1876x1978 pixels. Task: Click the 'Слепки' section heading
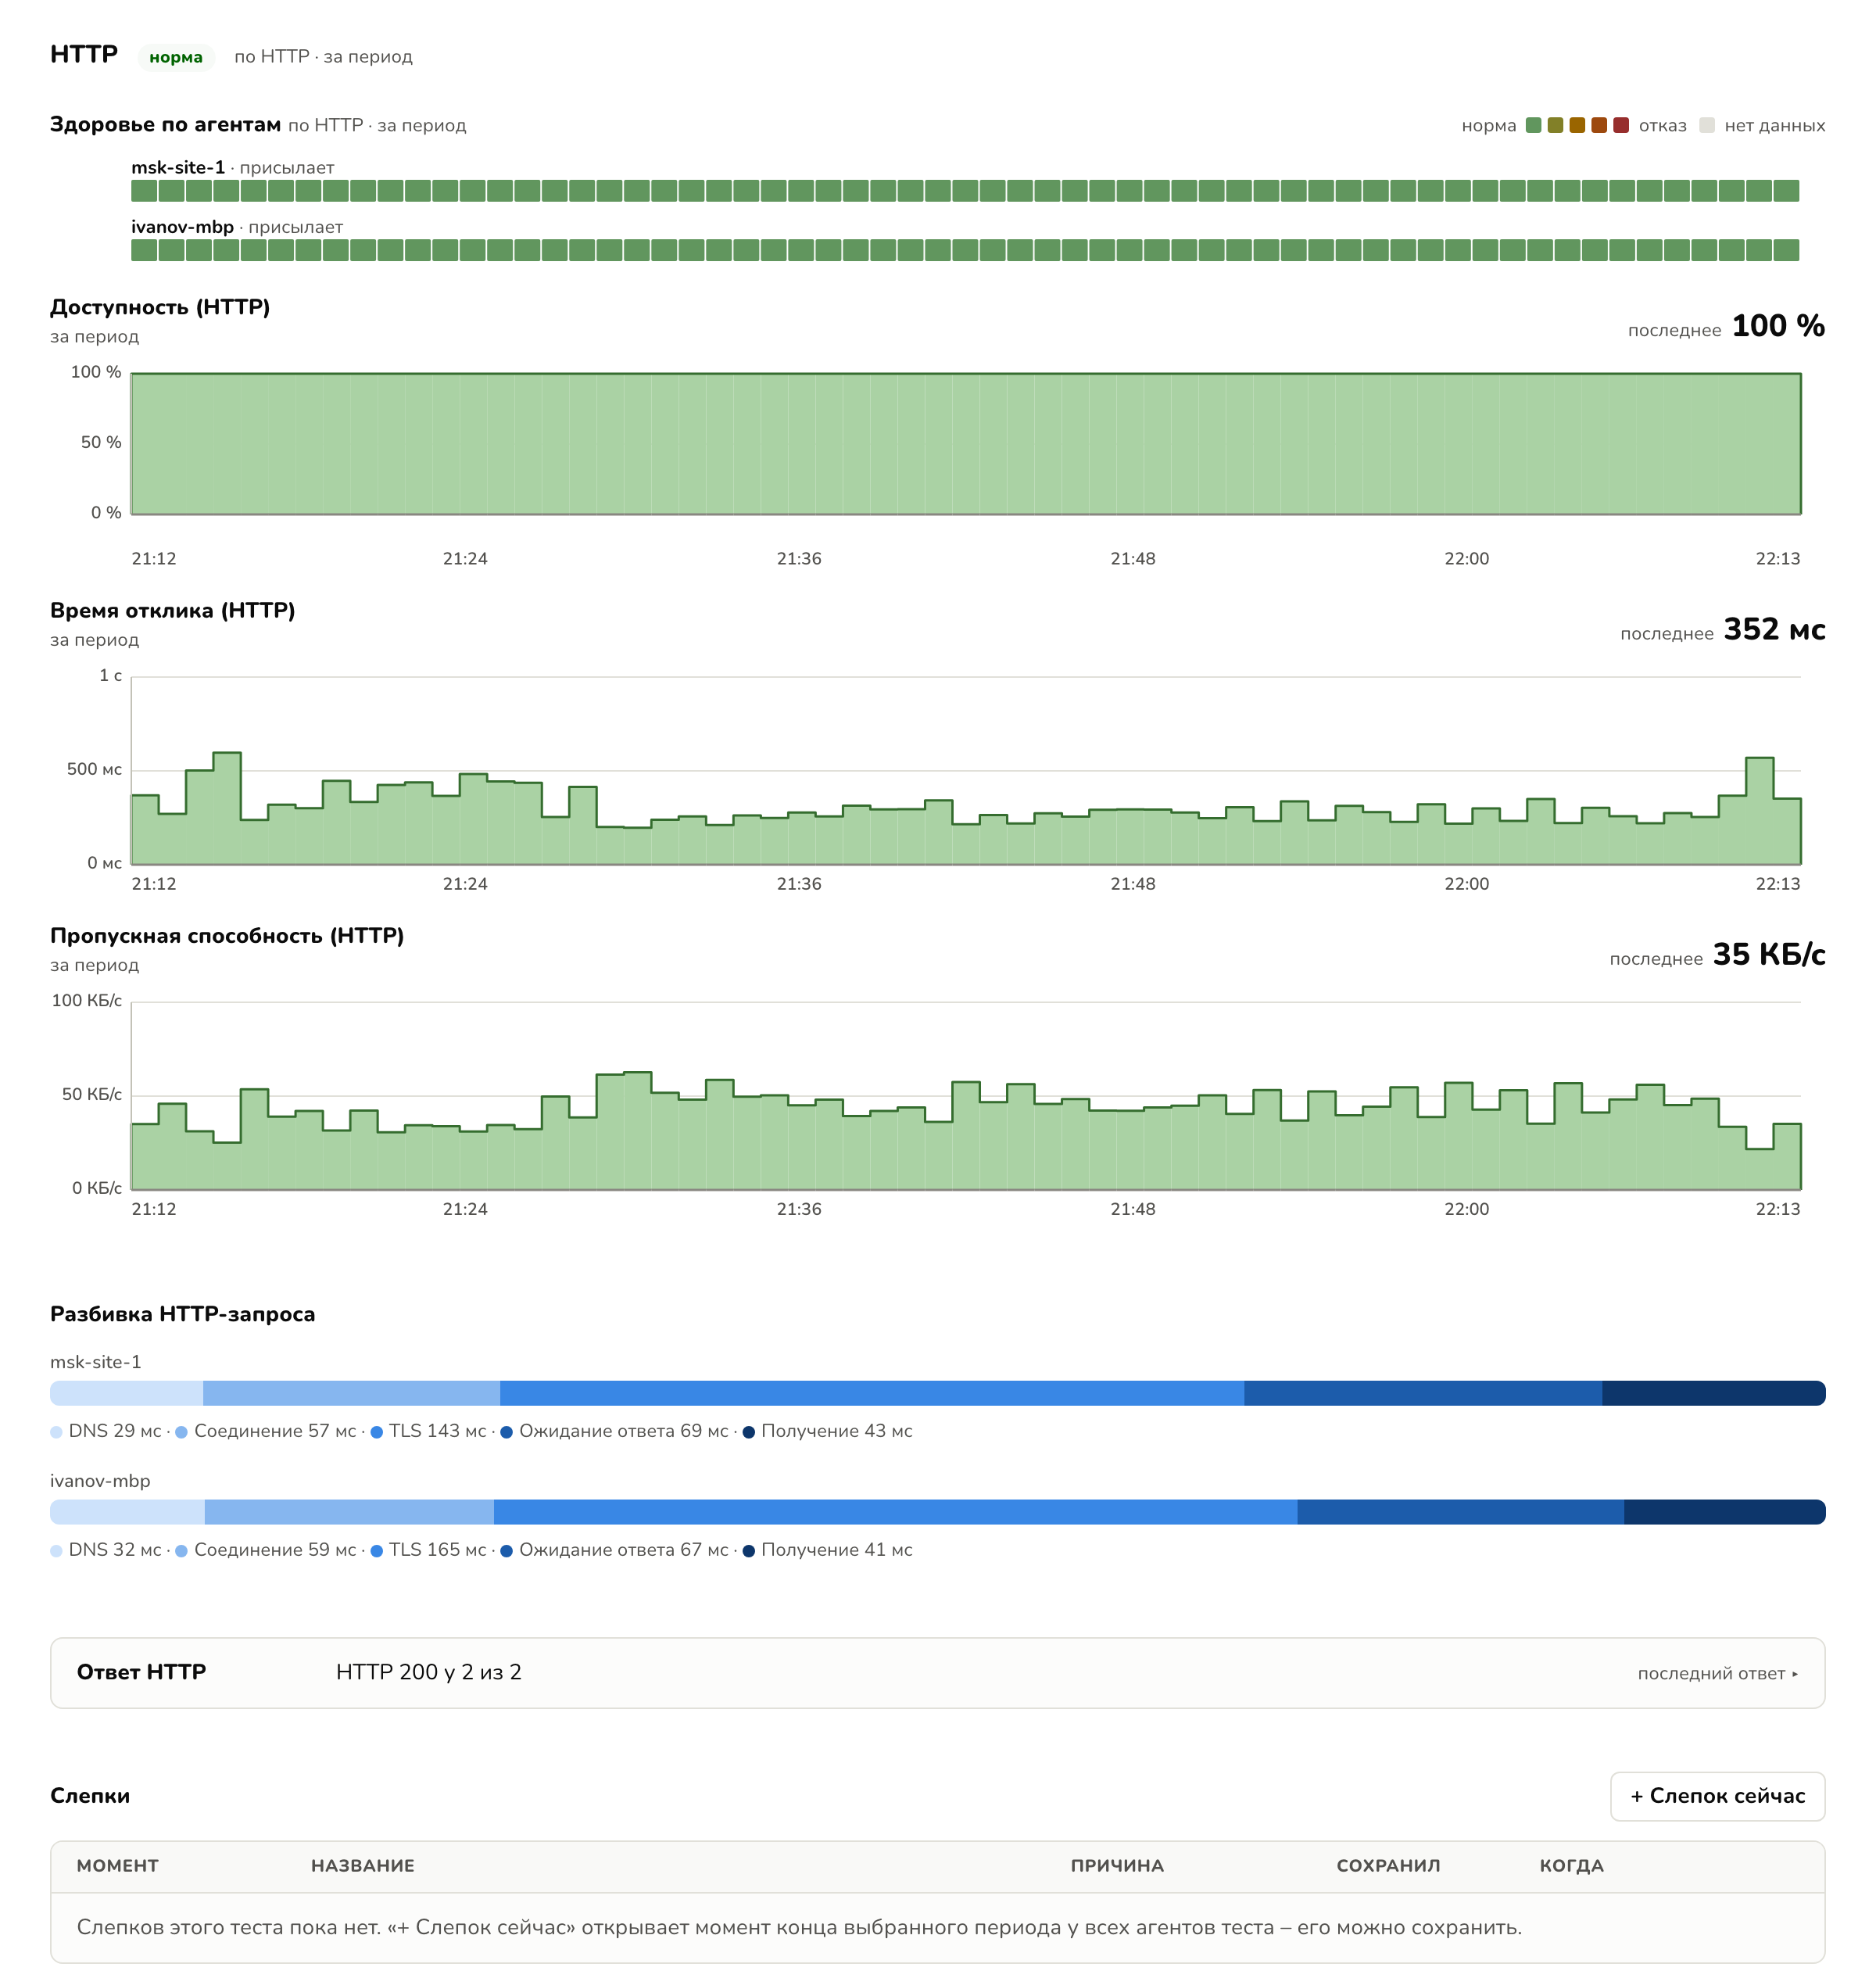coord(90,1796)
